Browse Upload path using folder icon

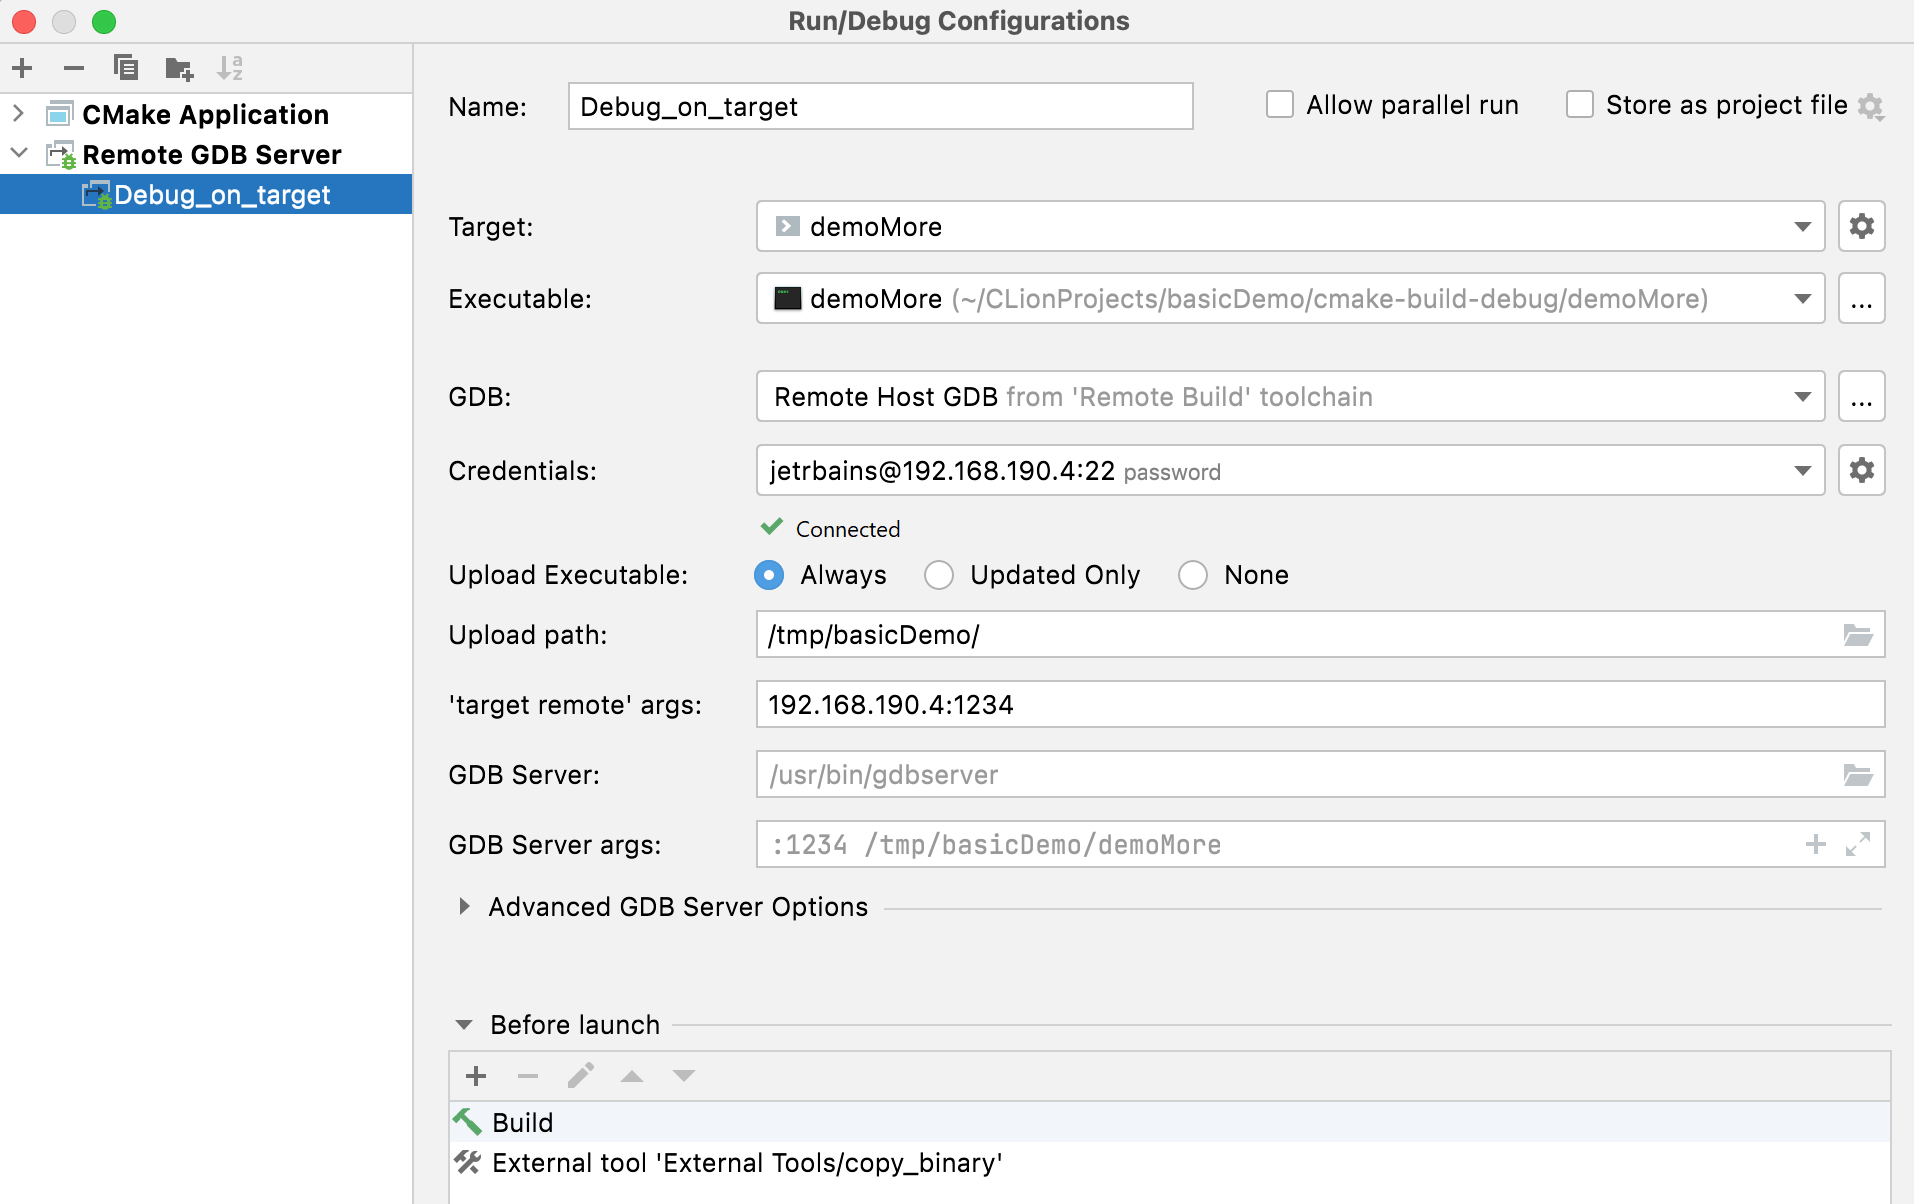tap(1858, 634)
